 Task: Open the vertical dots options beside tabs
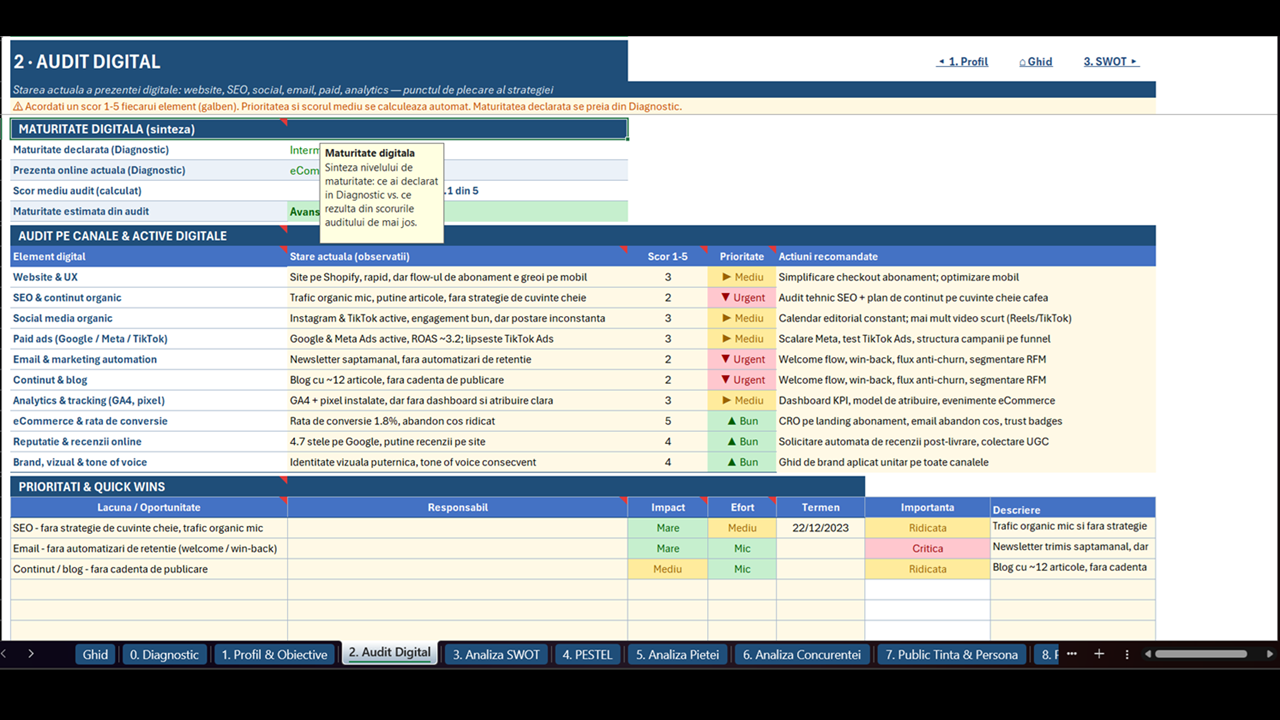coord(1127,654)
